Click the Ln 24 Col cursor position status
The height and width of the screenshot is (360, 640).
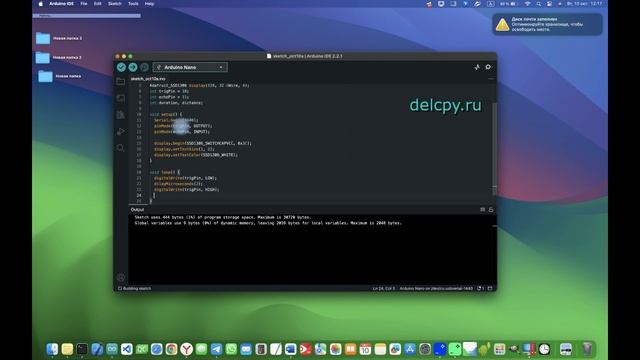click(384, 288)
